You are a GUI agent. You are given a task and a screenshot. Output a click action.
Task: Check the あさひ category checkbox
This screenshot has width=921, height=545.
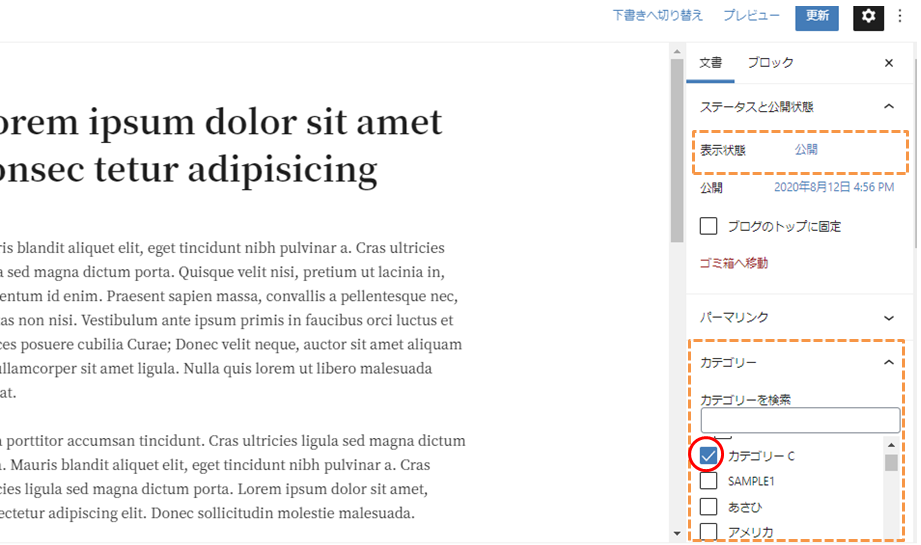709,507
